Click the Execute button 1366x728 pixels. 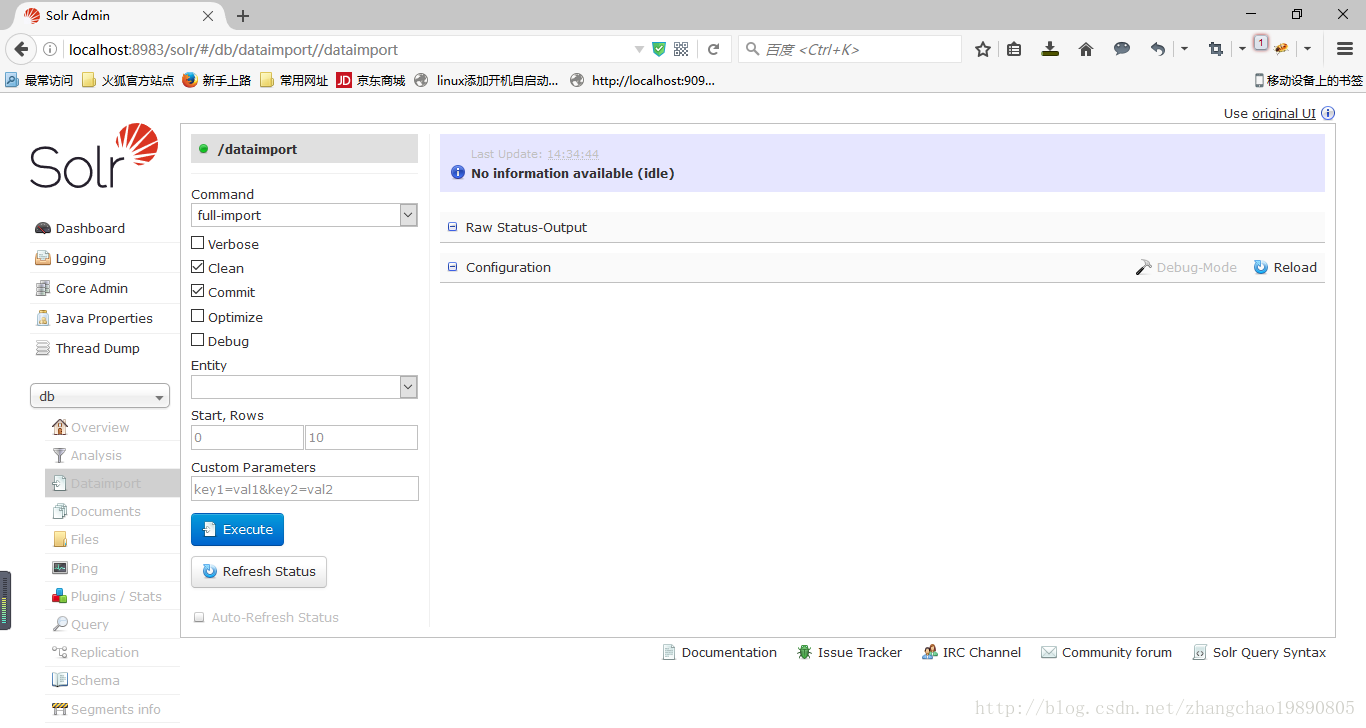pos(237,529)
